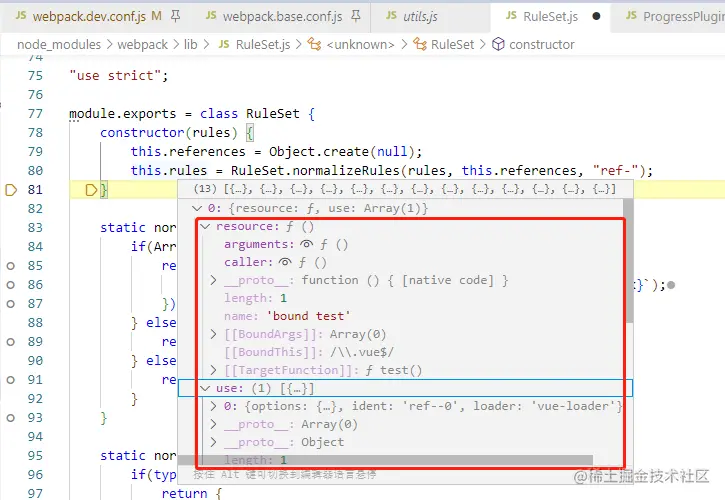Screen dimensions: 725x500
Task: Click JS file icon on webpack.dev.conf.js tab
Action: click(21, 16)
